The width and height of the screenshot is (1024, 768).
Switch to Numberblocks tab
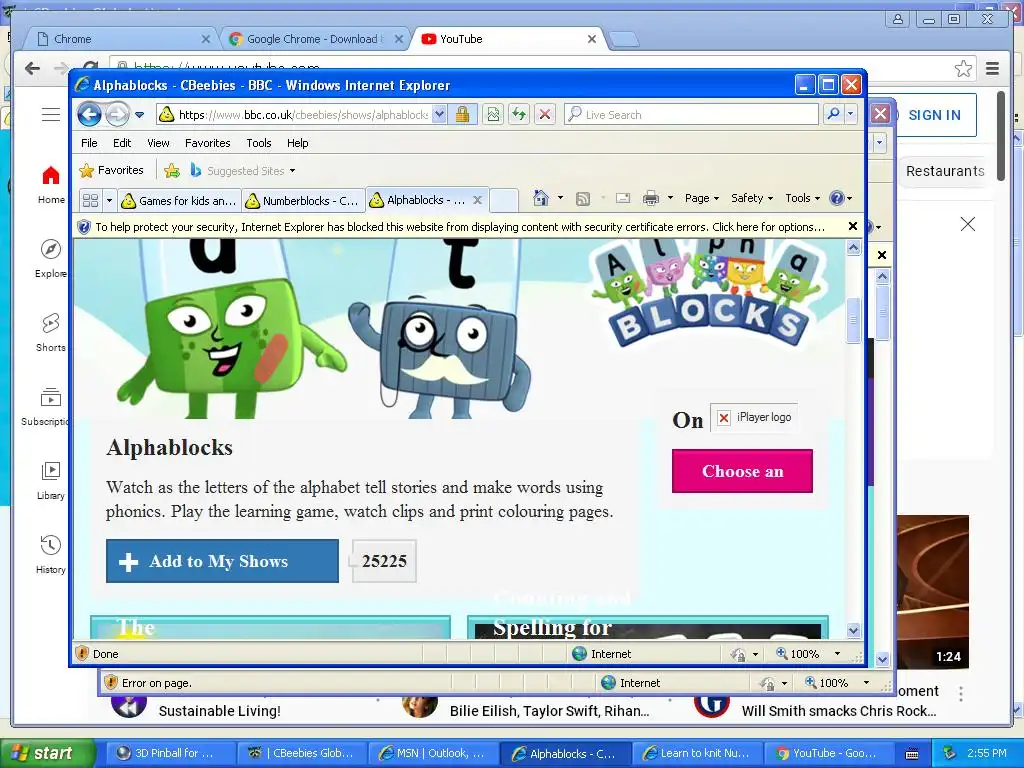[x=302, y=200]
